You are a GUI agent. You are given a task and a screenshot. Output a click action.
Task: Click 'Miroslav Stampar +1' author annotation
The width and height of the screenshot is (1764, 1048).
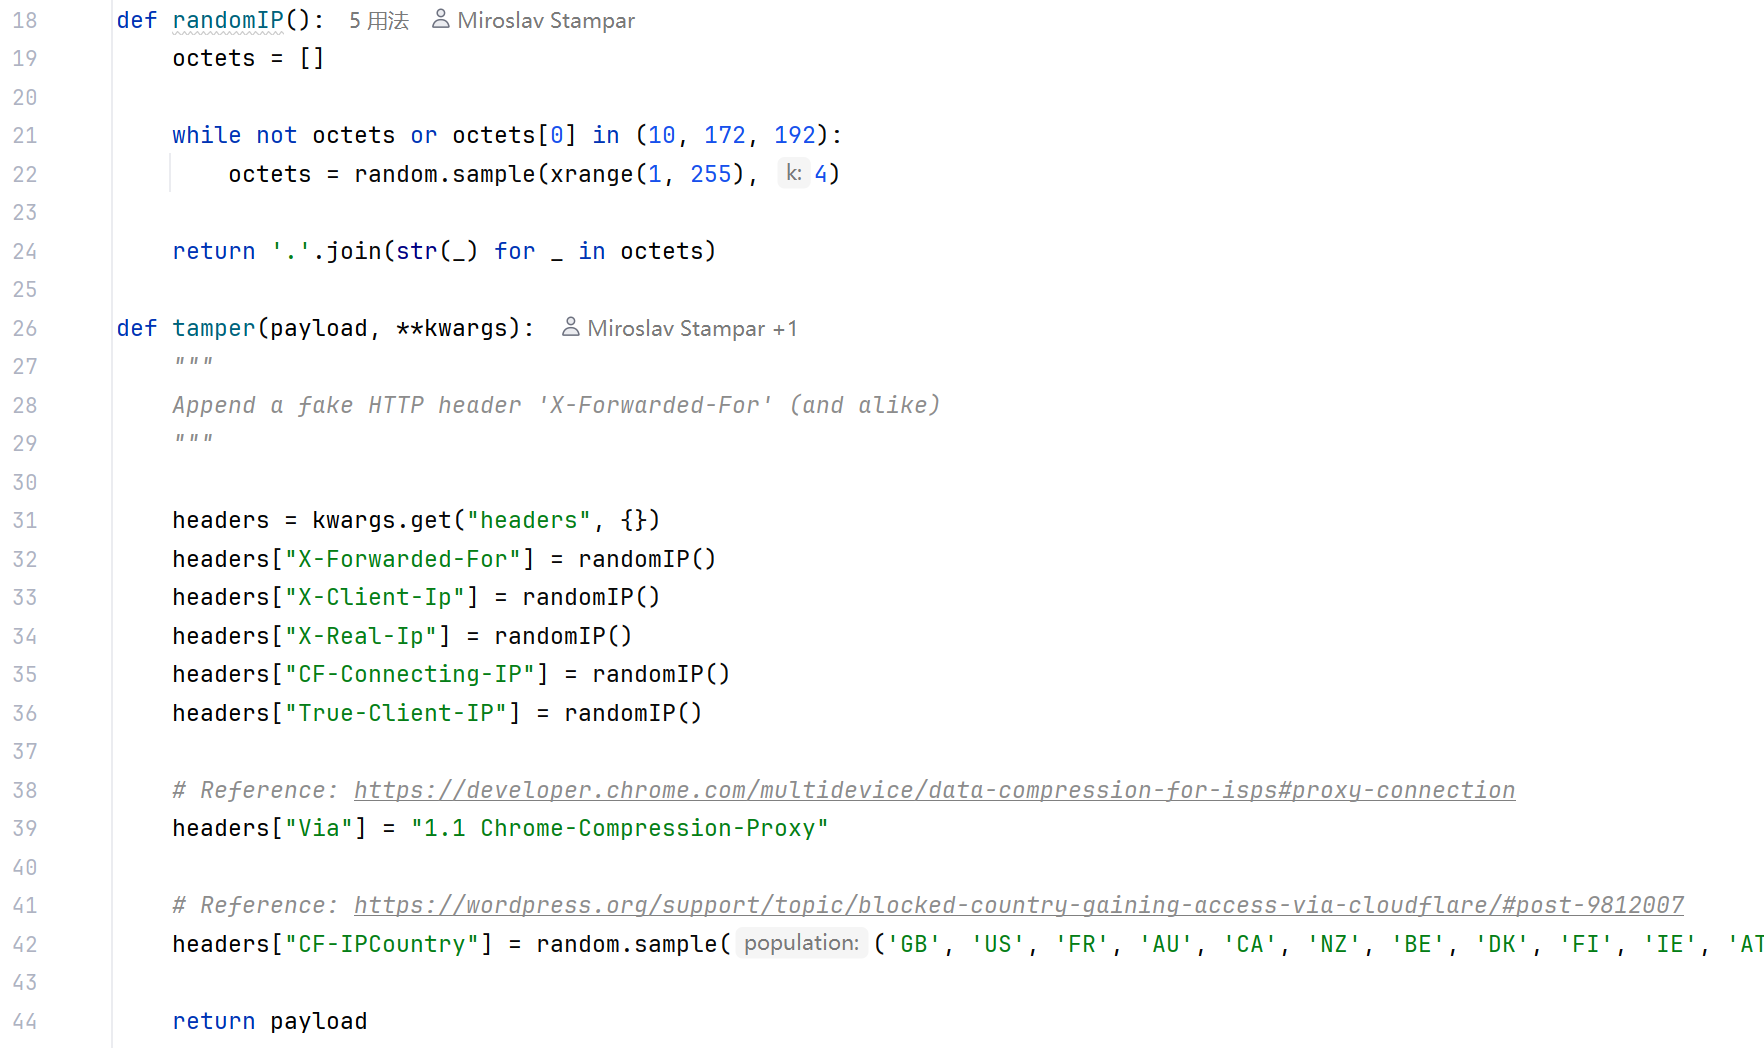(x=691, y=328)
